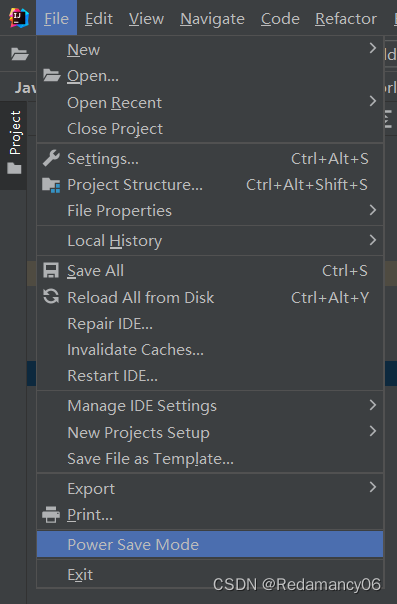The height and width of the screenshot is (604, 397).
Task: Expand the Open Recent submenu
Action: click(x=210, y=102)
